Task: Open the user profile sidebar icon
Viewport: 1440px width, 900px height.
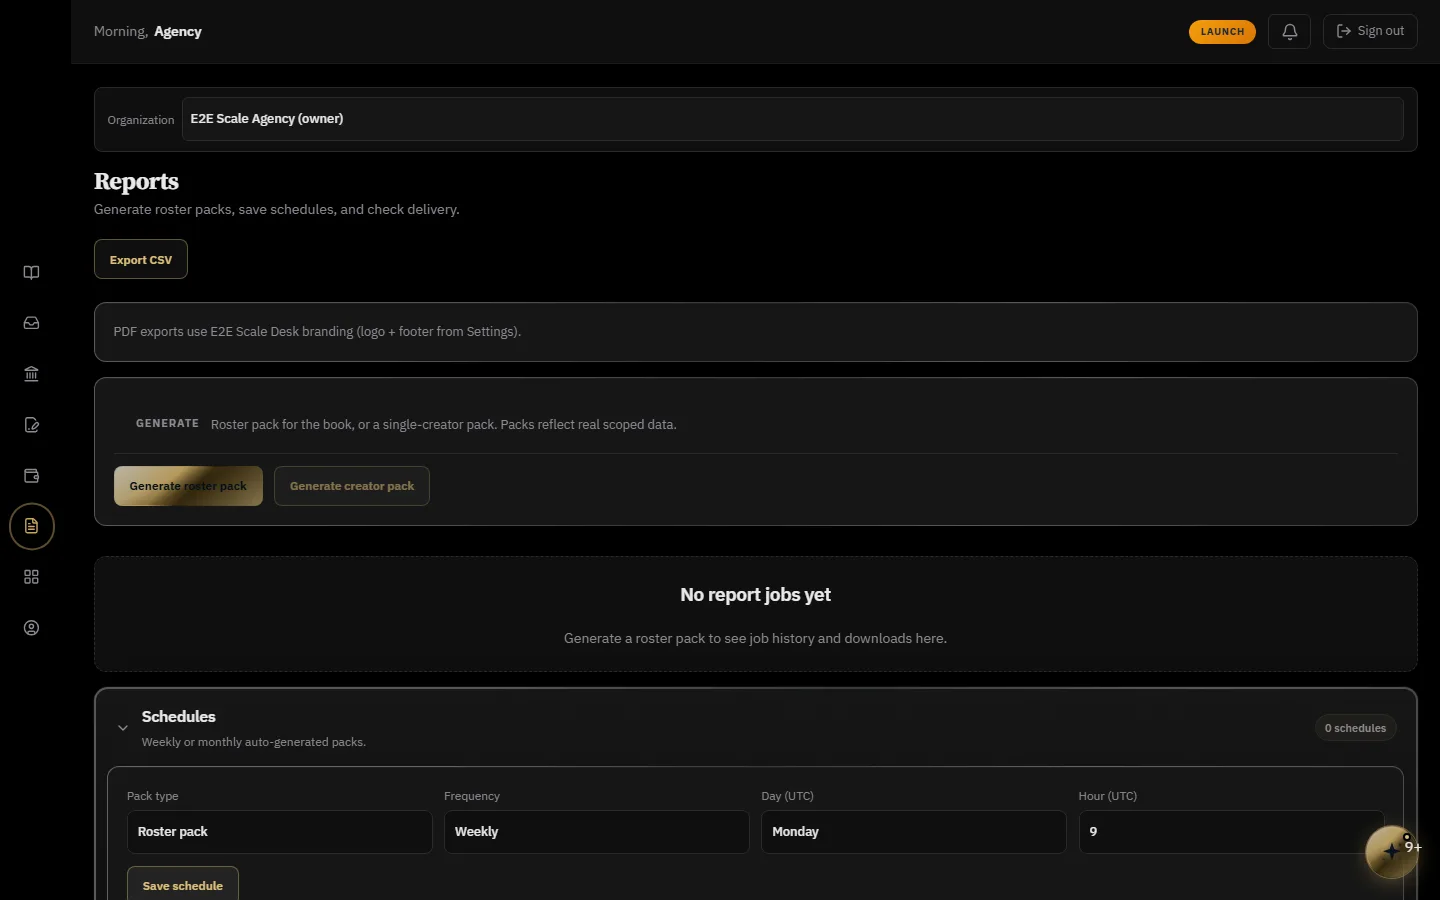Action: tap(31, 628)
